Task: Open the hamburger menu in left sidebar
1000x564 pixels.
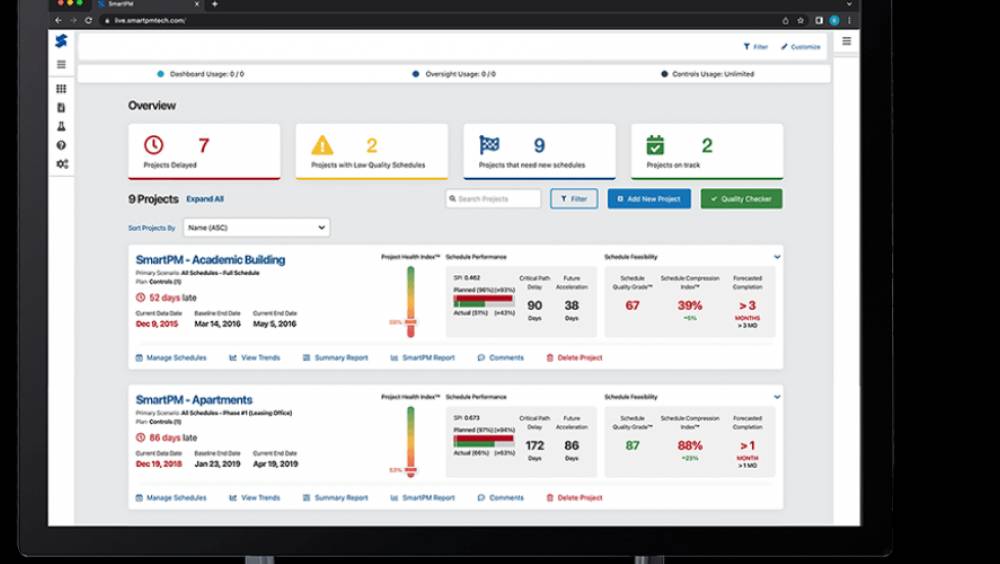Action: (x=61, y=64)
